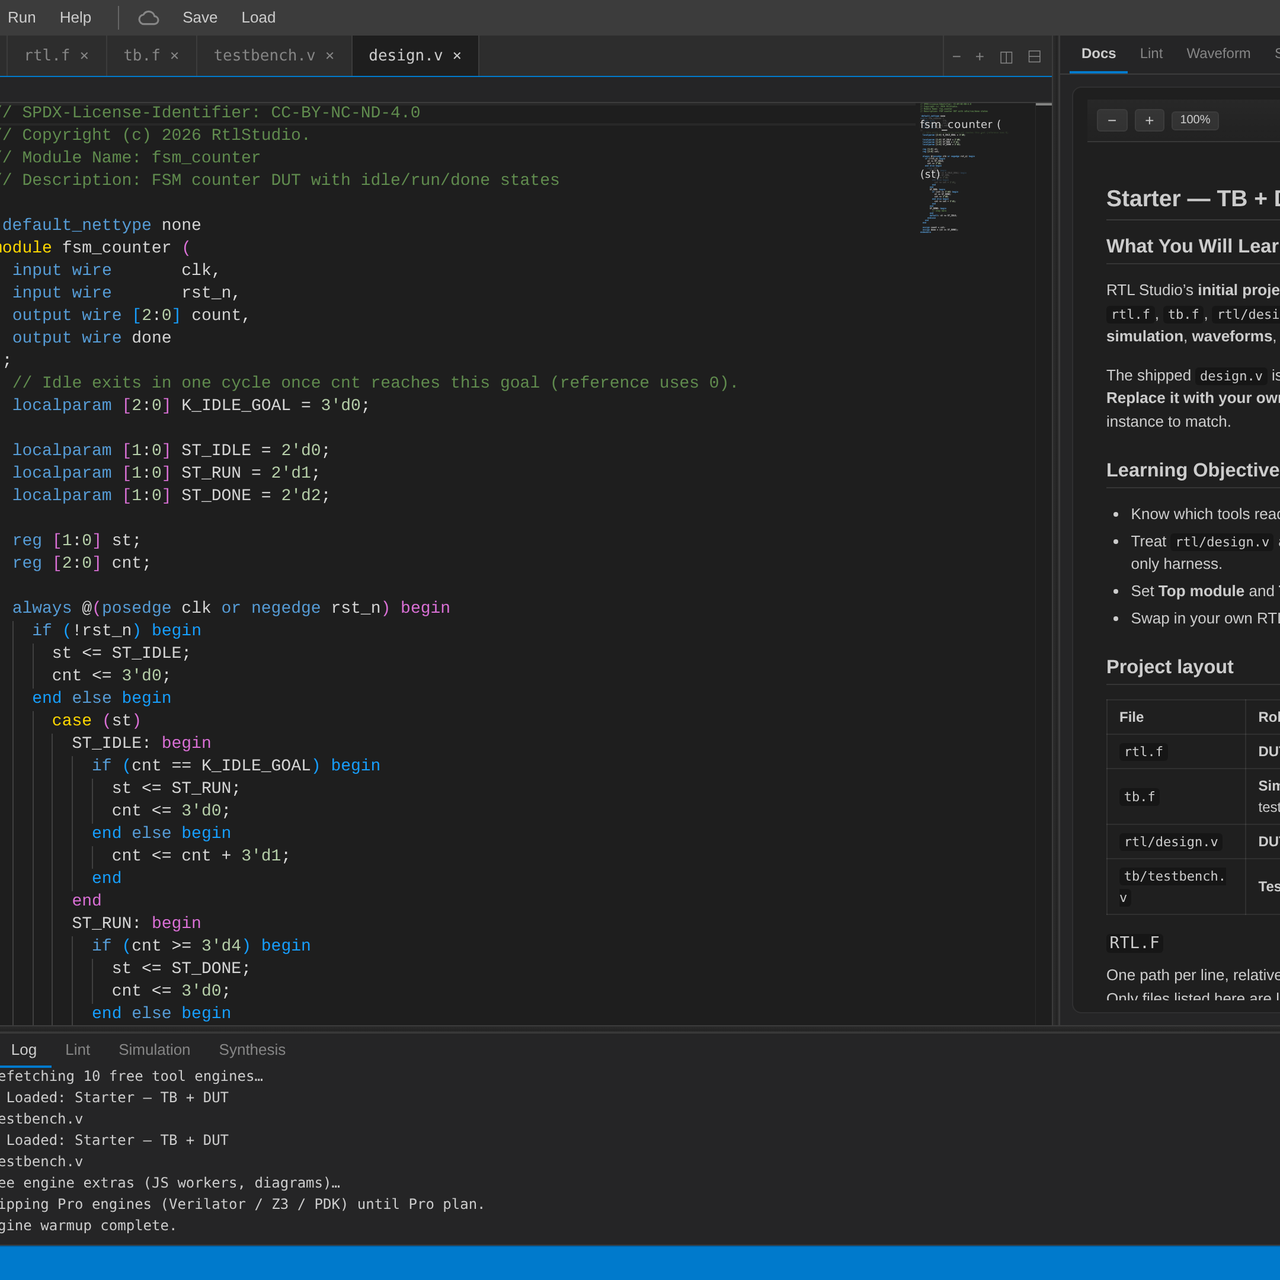Viewport: 1280px width, 1280px height.
Task: Click the 'Pro engines' skipped log line
Action: (x=242, y=1204)
